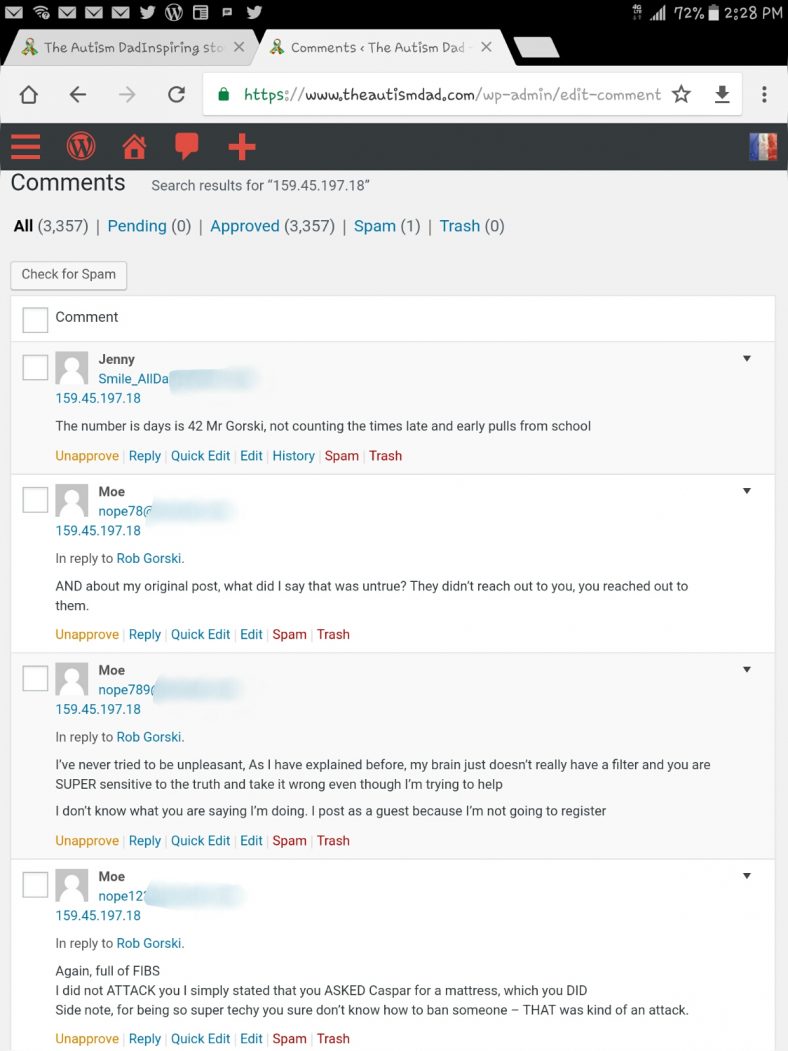
Task: Click the user avatar in admin bar
Action: pos(763,147)
